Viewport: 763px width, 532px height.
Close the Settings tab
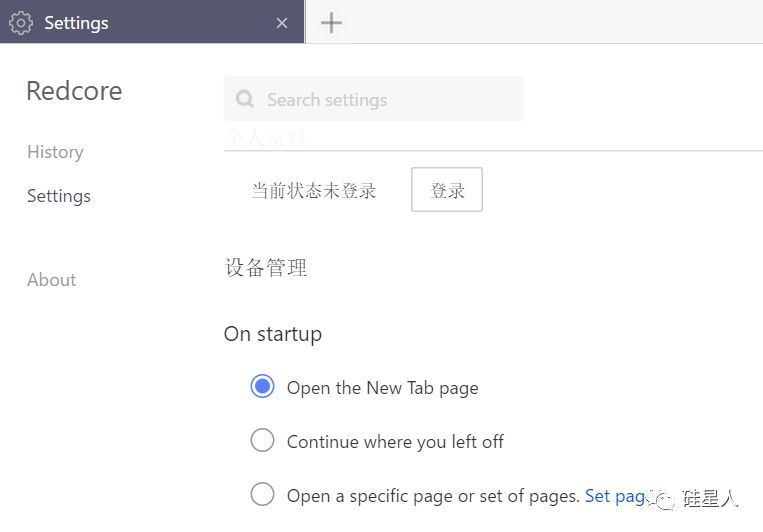coord(282,23)
